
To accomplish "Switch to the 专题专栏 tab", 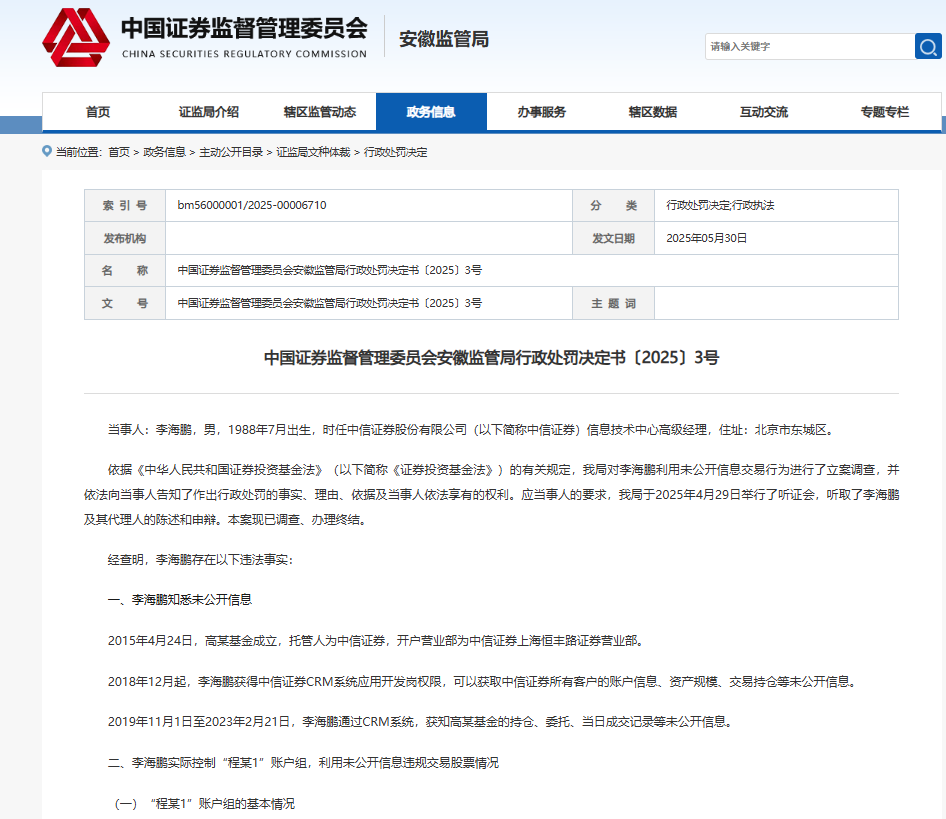I will tap(885, 112).
